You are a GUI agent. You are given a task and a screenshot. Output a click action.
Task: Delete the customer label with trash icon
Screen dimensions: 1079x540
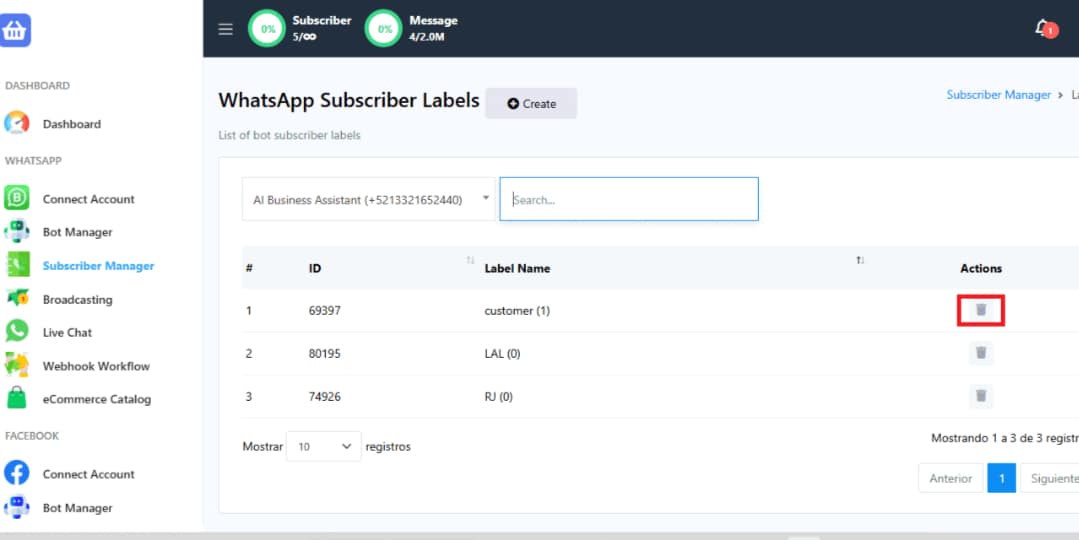[x=981, y=311]
